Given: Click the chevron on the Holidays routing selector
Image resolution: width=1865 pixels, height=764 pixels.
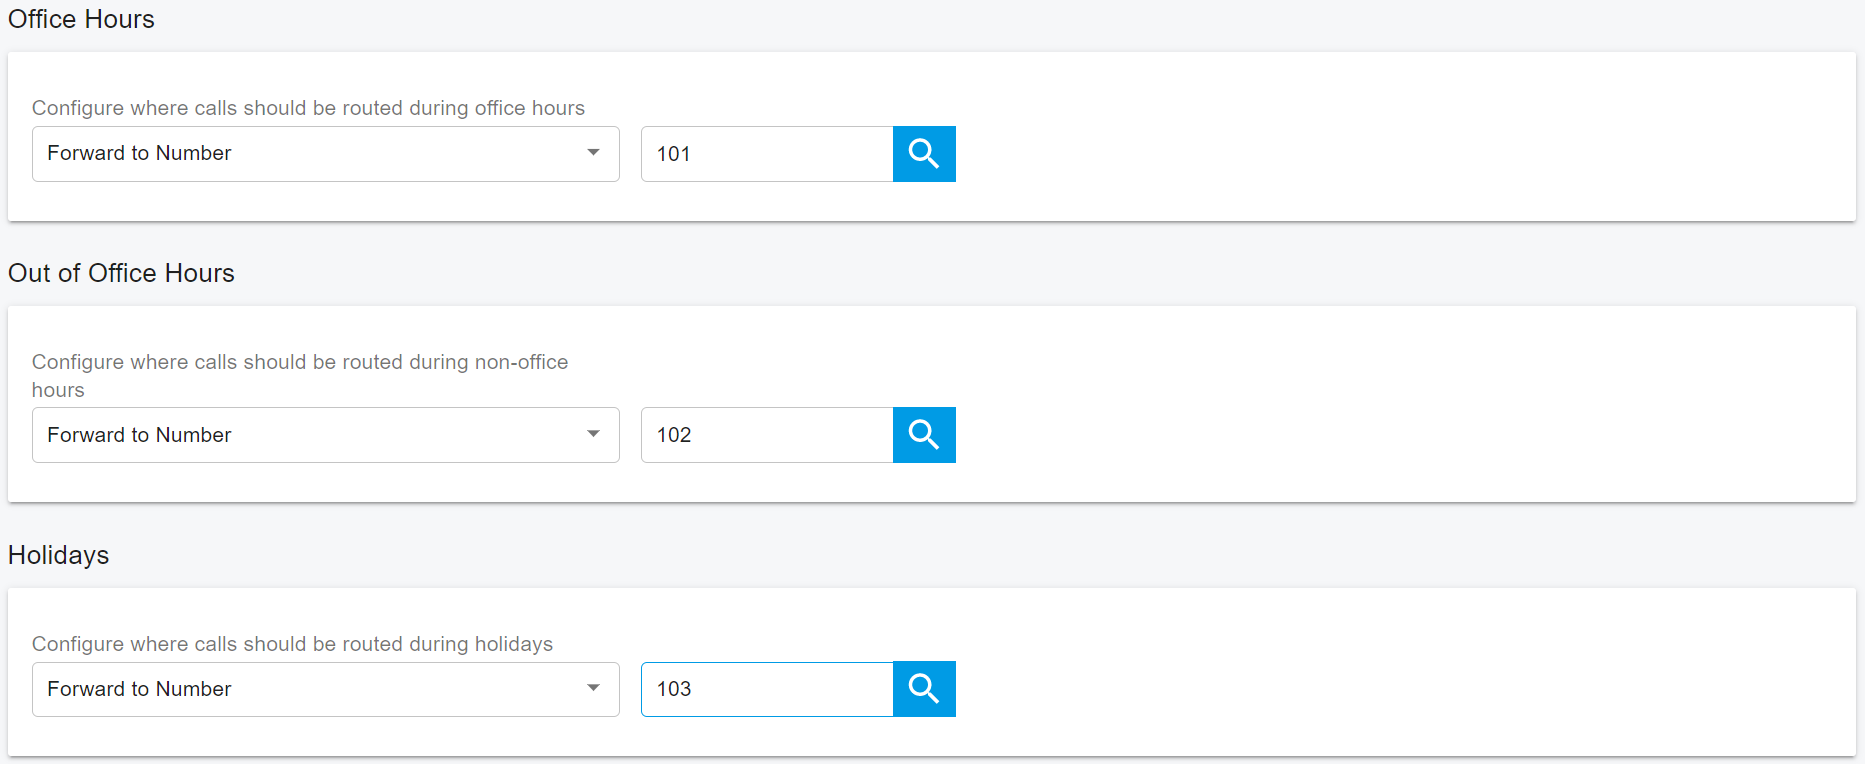Looking at the screenshot, I should [x=594, y=689].
